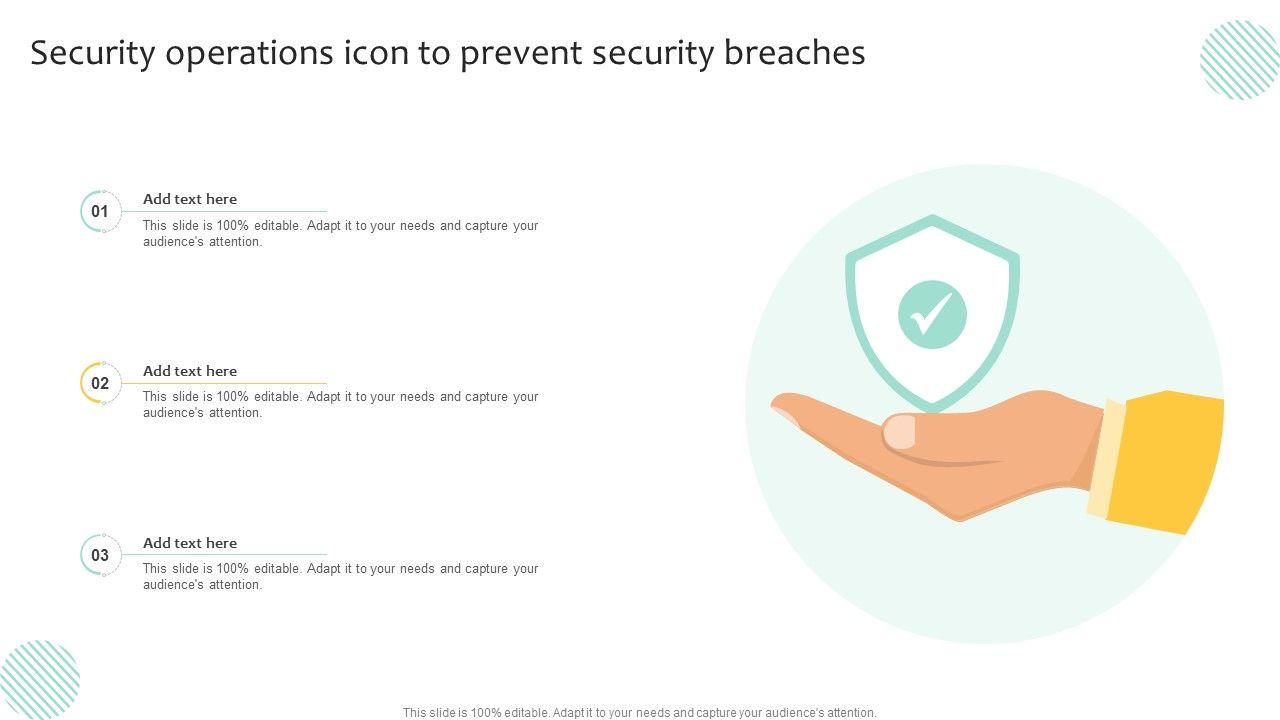Click the footer text at the slide bottom
Image resolution: width=1280 pixels, height=720 pixels.
640,713
